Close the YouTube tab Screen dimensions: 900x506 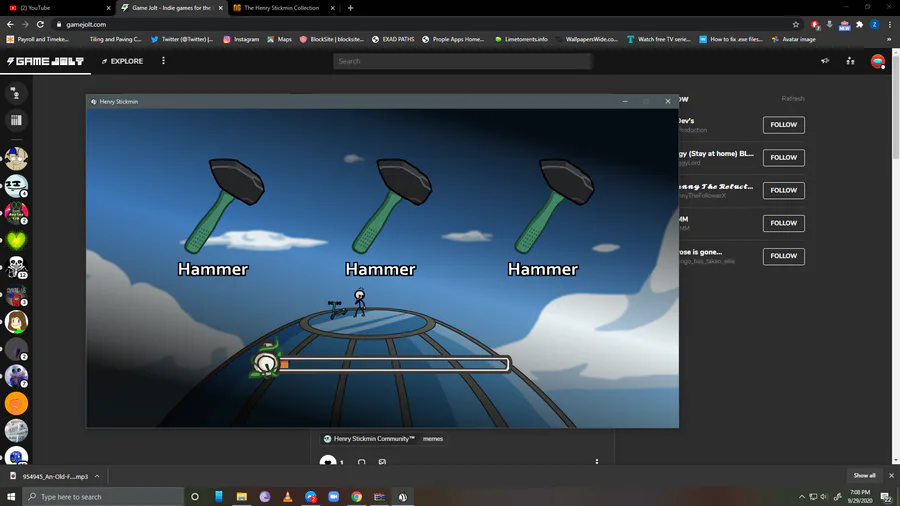tap(108, 8)
